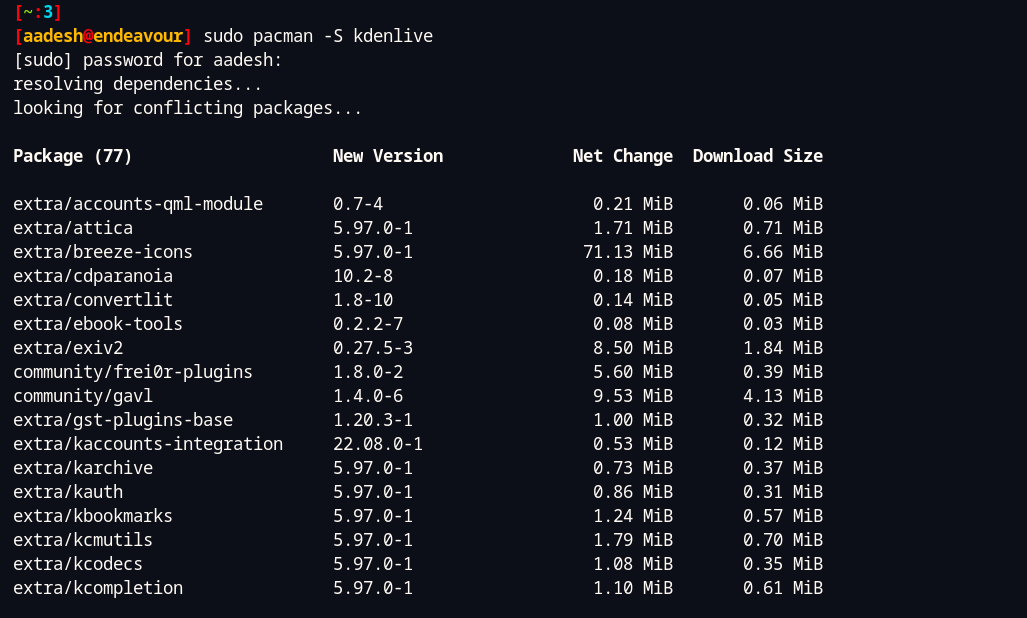Click the 6.66 MiB download size value
This screenshot has height=618, width=1027.
(782, 252)
